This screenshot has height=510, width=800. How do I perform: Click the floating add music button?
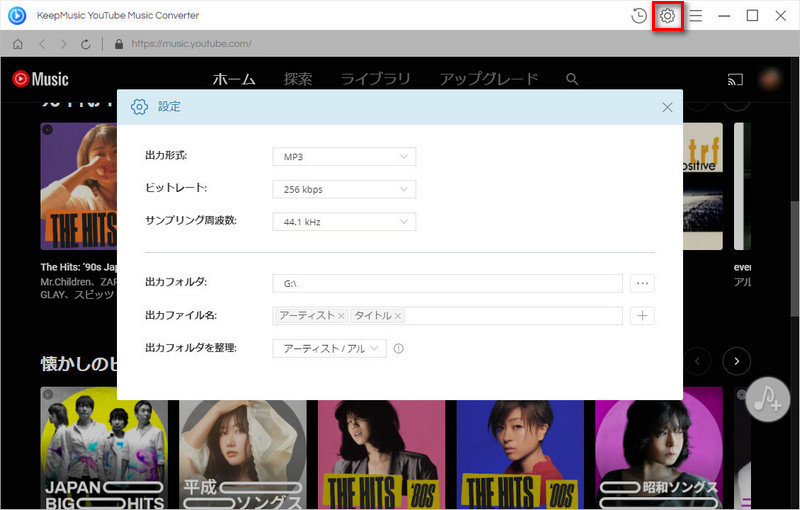(x=768, y=399)
